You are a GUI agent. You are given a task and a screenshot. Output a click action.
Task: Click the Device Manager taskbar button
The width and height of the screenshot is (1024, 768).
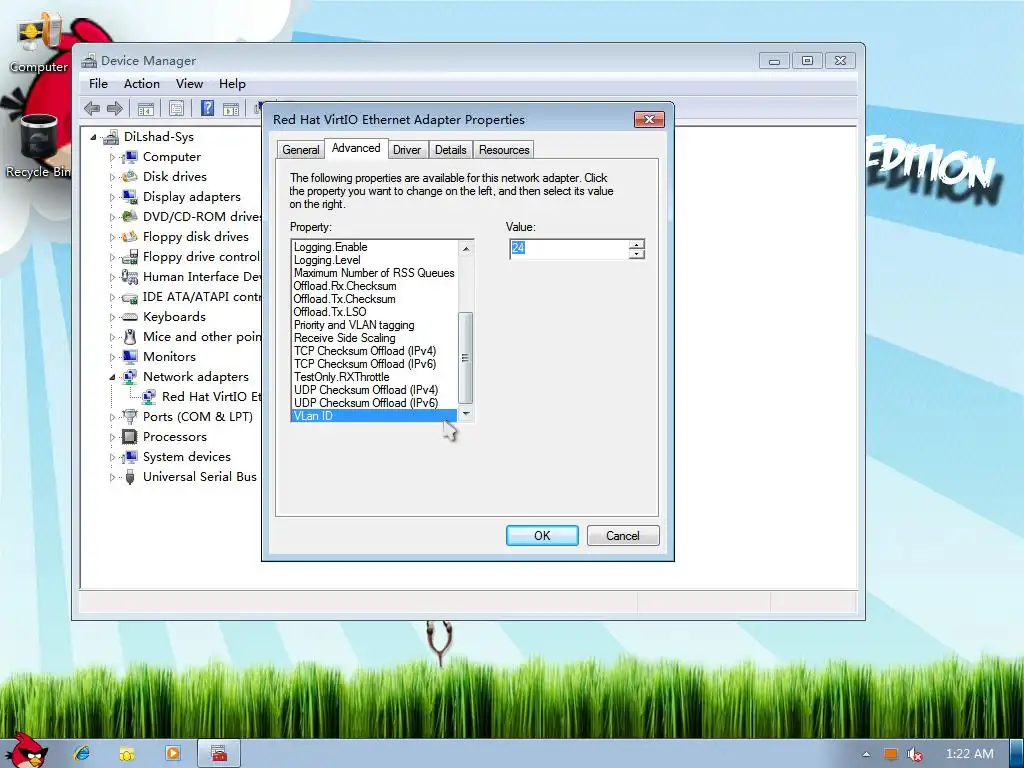[219, 753]
